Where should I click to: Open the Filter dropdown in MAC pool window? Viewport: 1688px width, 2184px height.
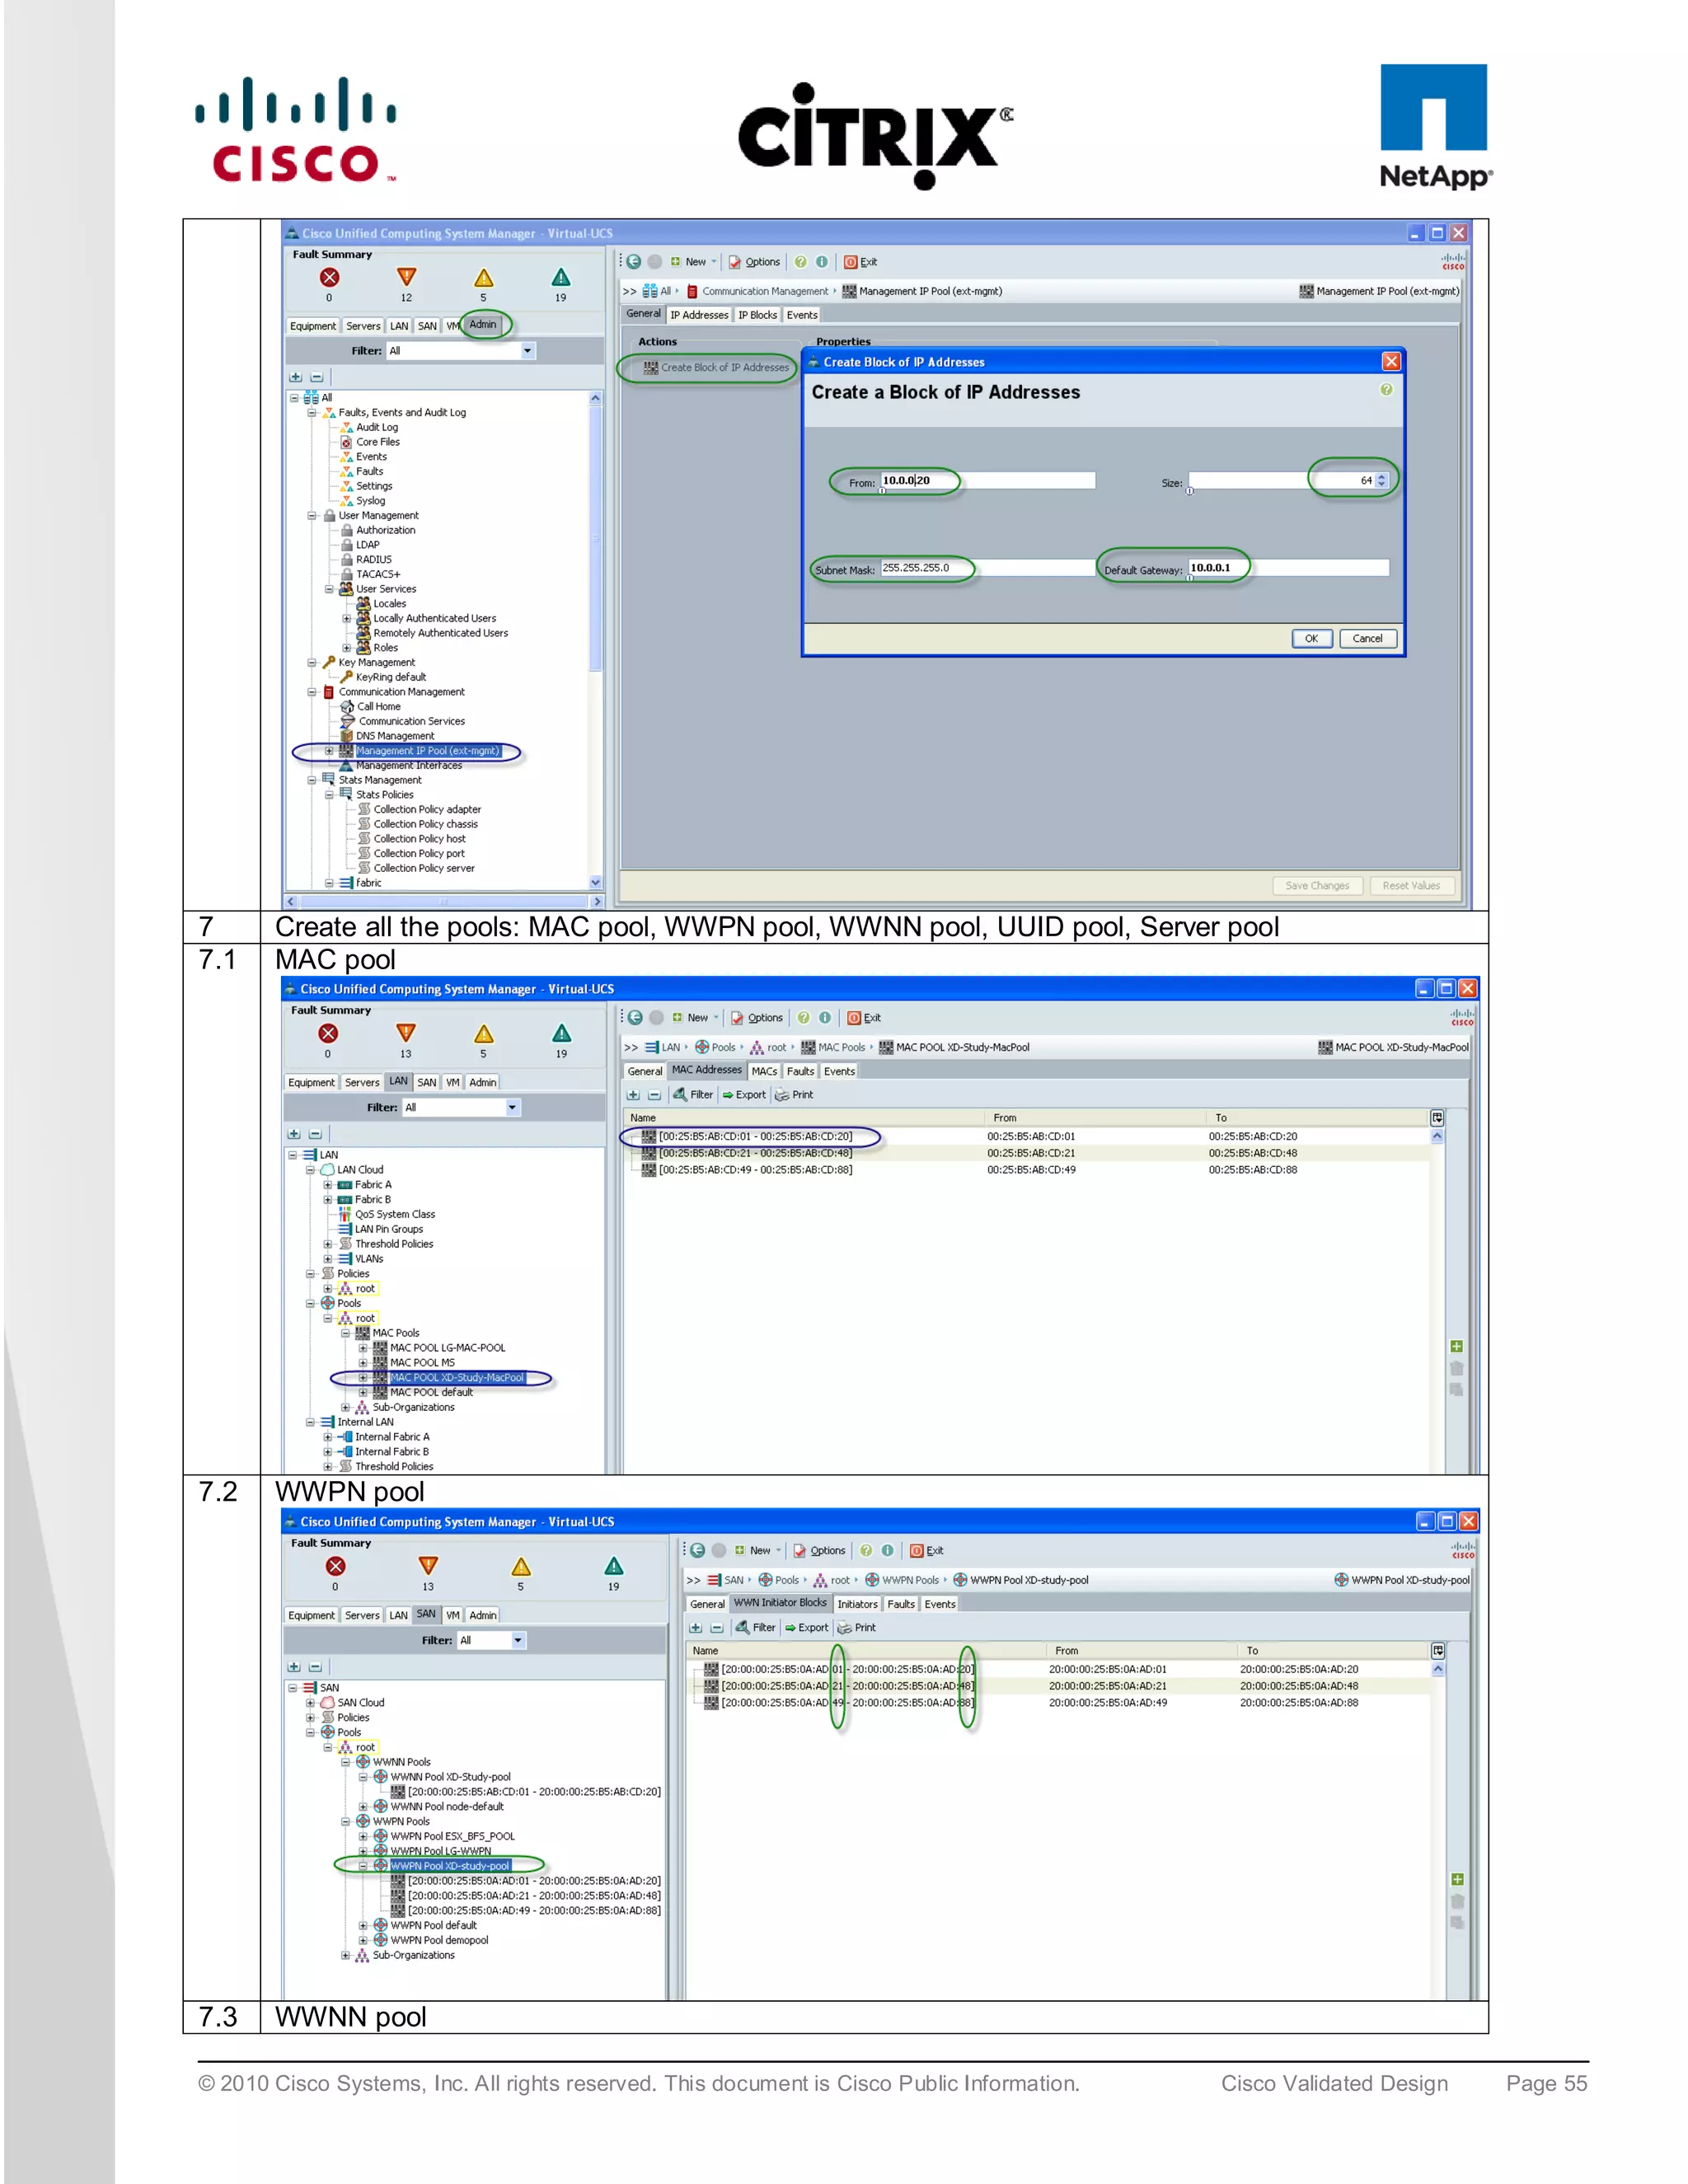point(512,1108)
